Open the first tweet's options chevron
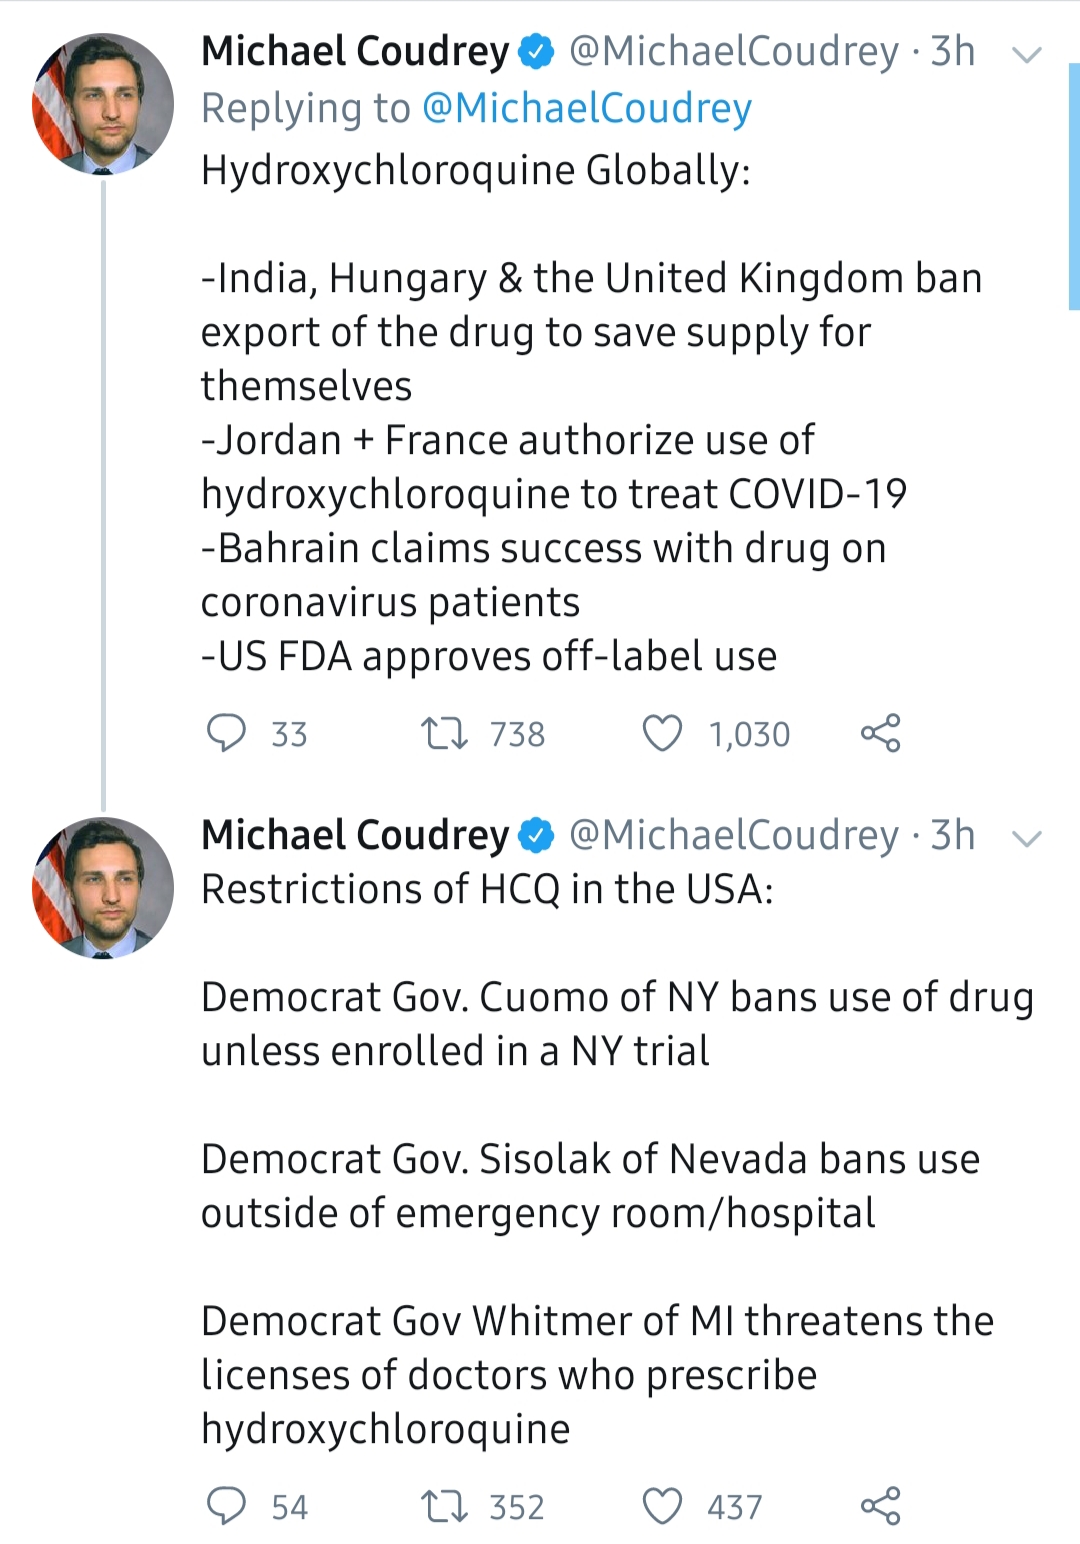 1027,54
